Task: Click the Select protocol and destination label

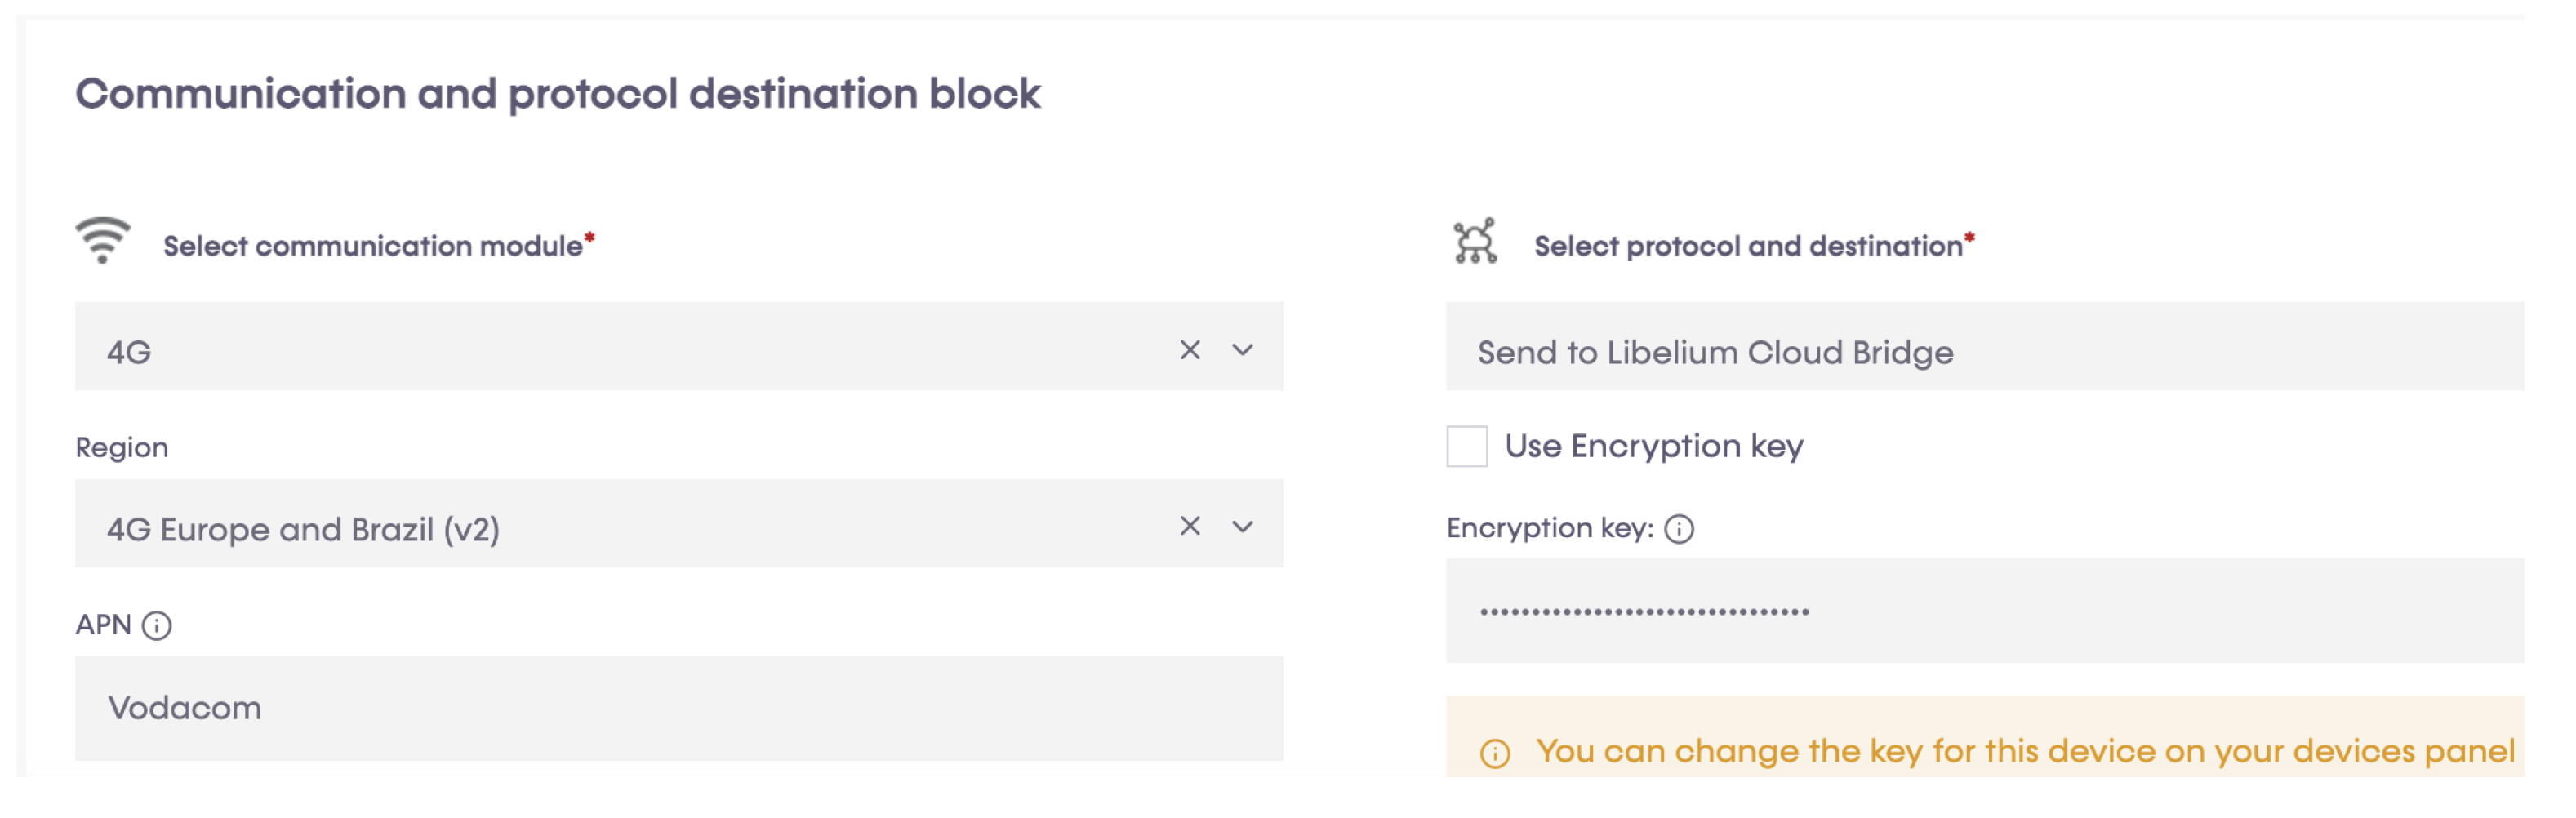Action: pyautogui.click(x=1748, y=246)
